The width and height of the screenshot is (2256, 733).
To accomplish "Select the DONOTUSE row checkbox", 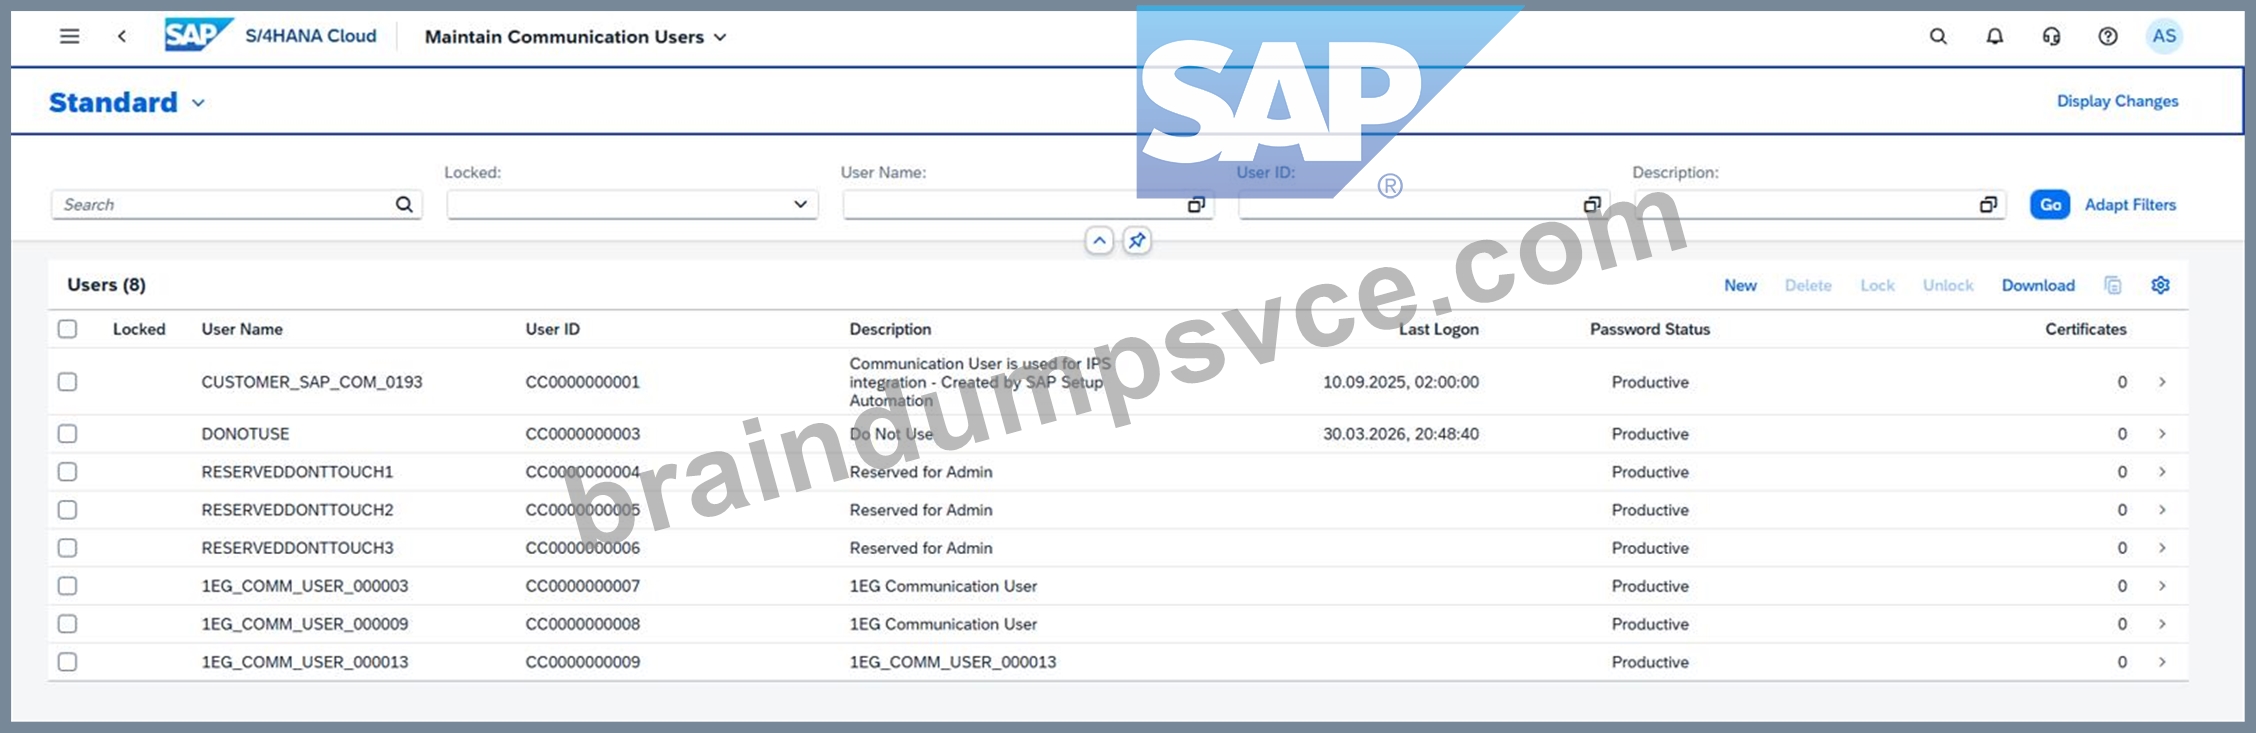I will tap(67, 434).
